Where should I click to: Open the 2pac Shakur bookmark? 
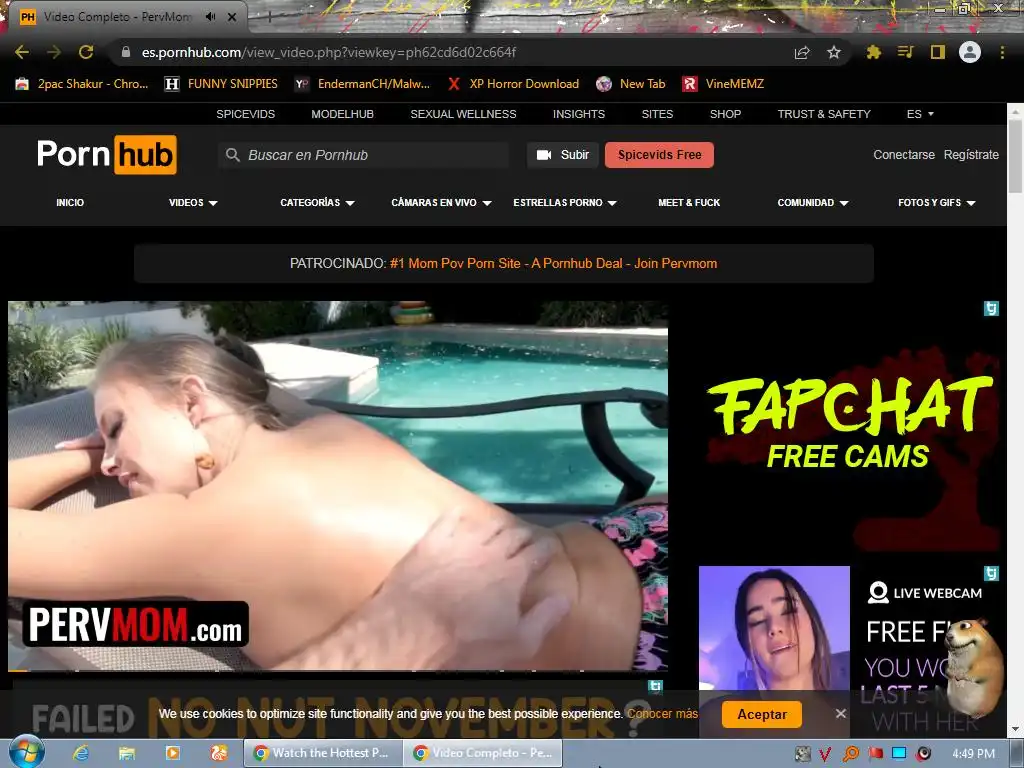[x=82, y=84]
